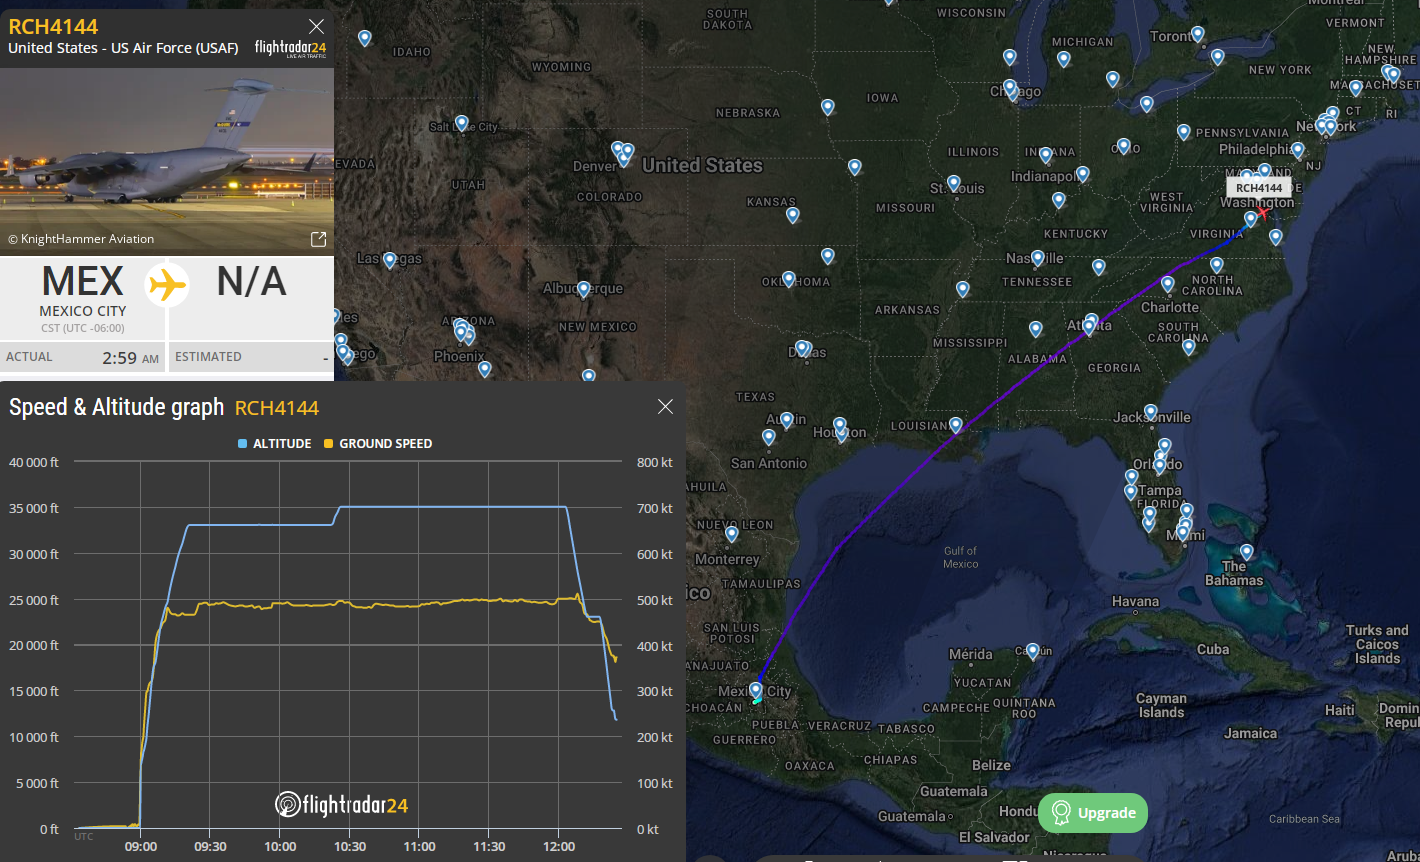
Task: Open the Nashville airport pin
Action: click(1037, 258)
